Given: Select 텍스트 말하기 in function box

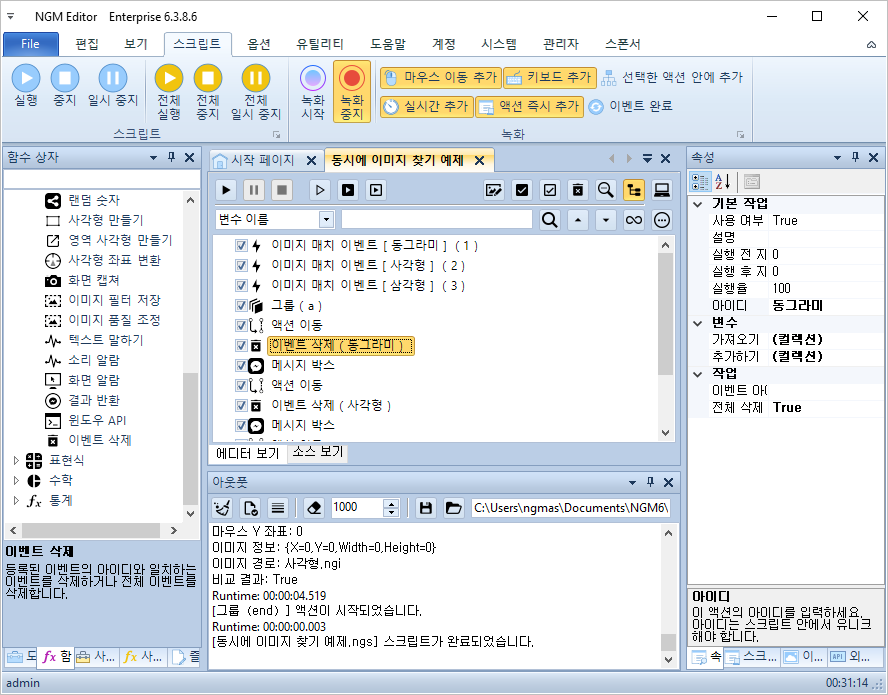Looking at the screenshot, I should [x=105, y=340].
